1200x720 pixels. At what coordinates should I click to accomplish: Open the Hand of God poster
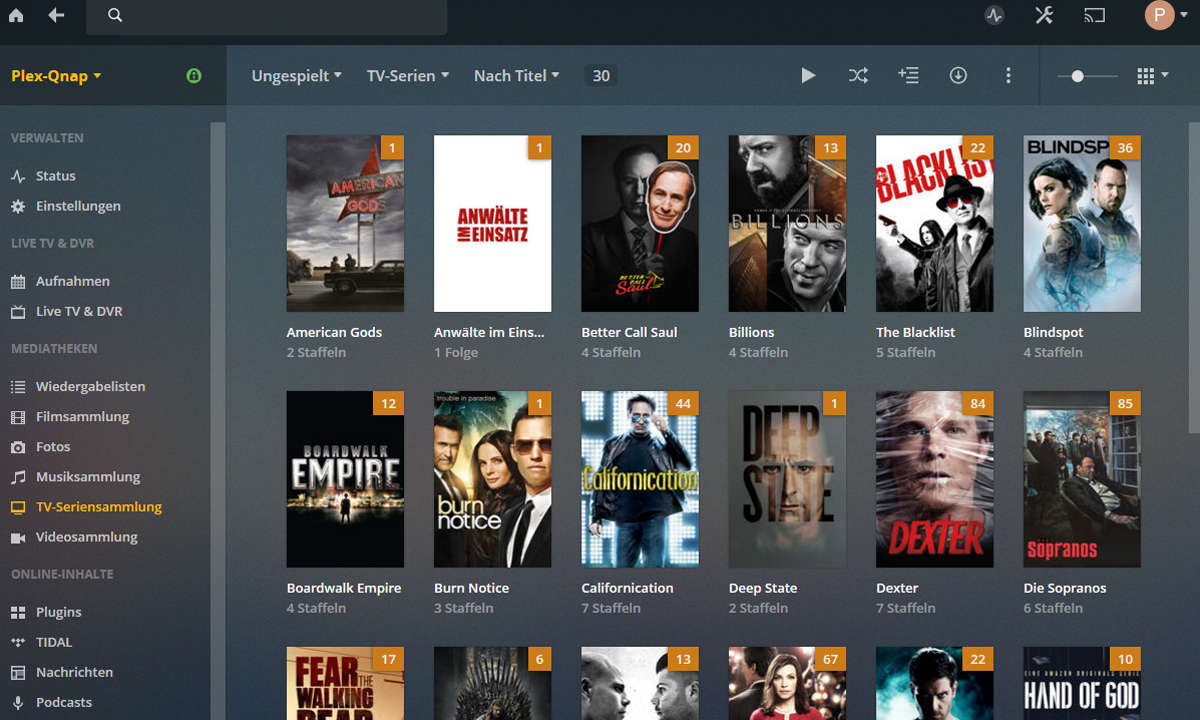tap(1082, 684)
